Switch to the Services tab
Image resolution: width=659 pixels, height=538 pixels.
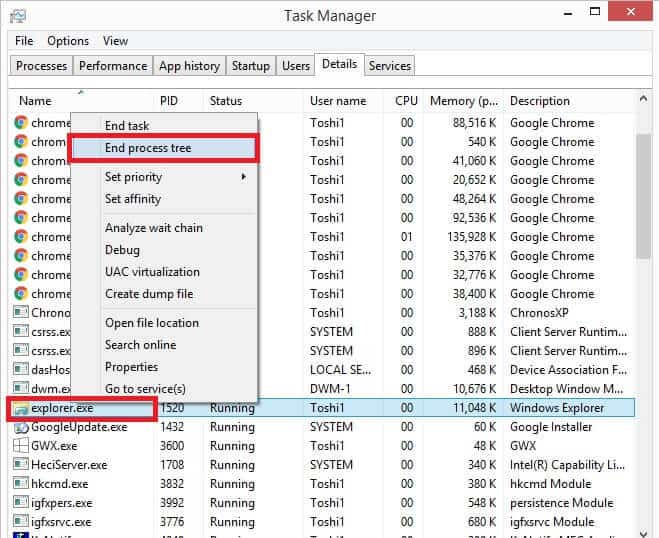[x=390, y=66]
